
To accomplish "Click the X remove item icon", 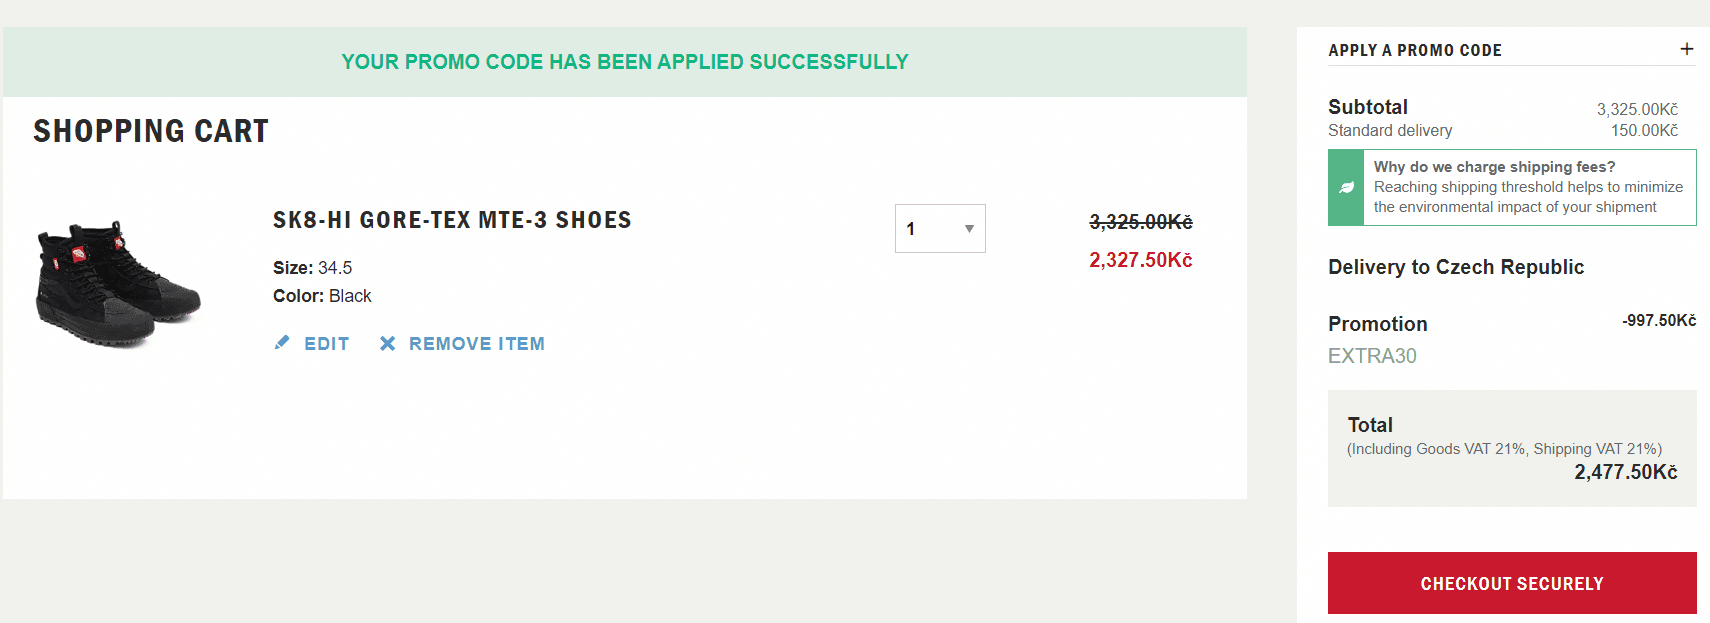I will click(x=388, y=343).
